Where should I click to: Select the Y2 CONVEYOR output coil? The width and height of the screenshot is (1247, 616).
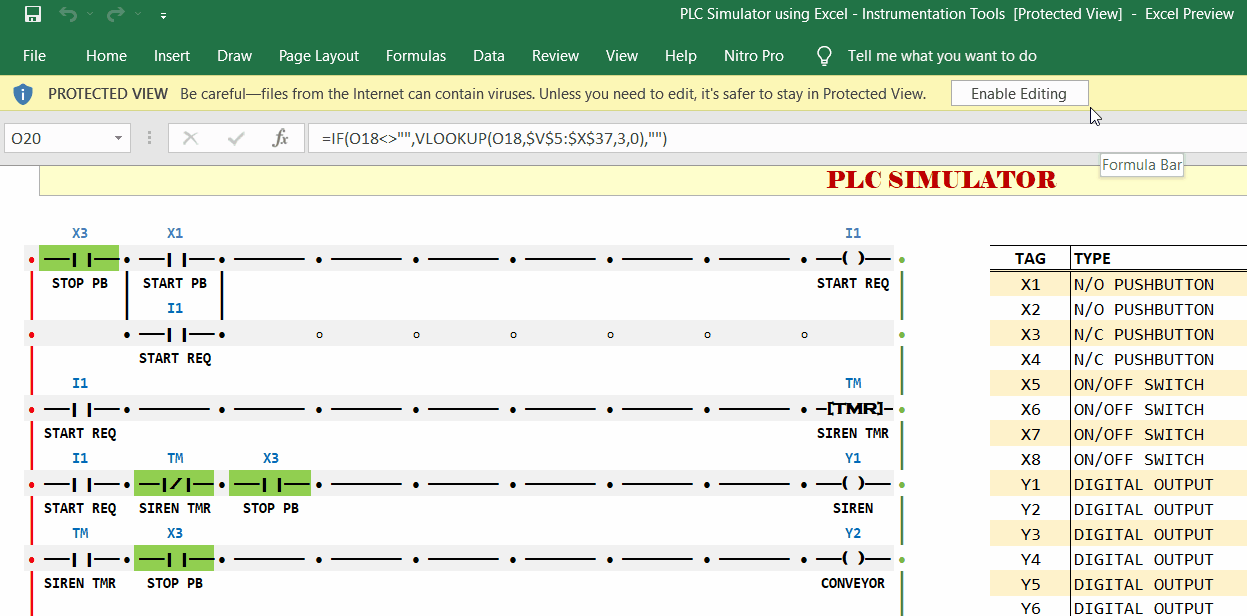[853, 559]
